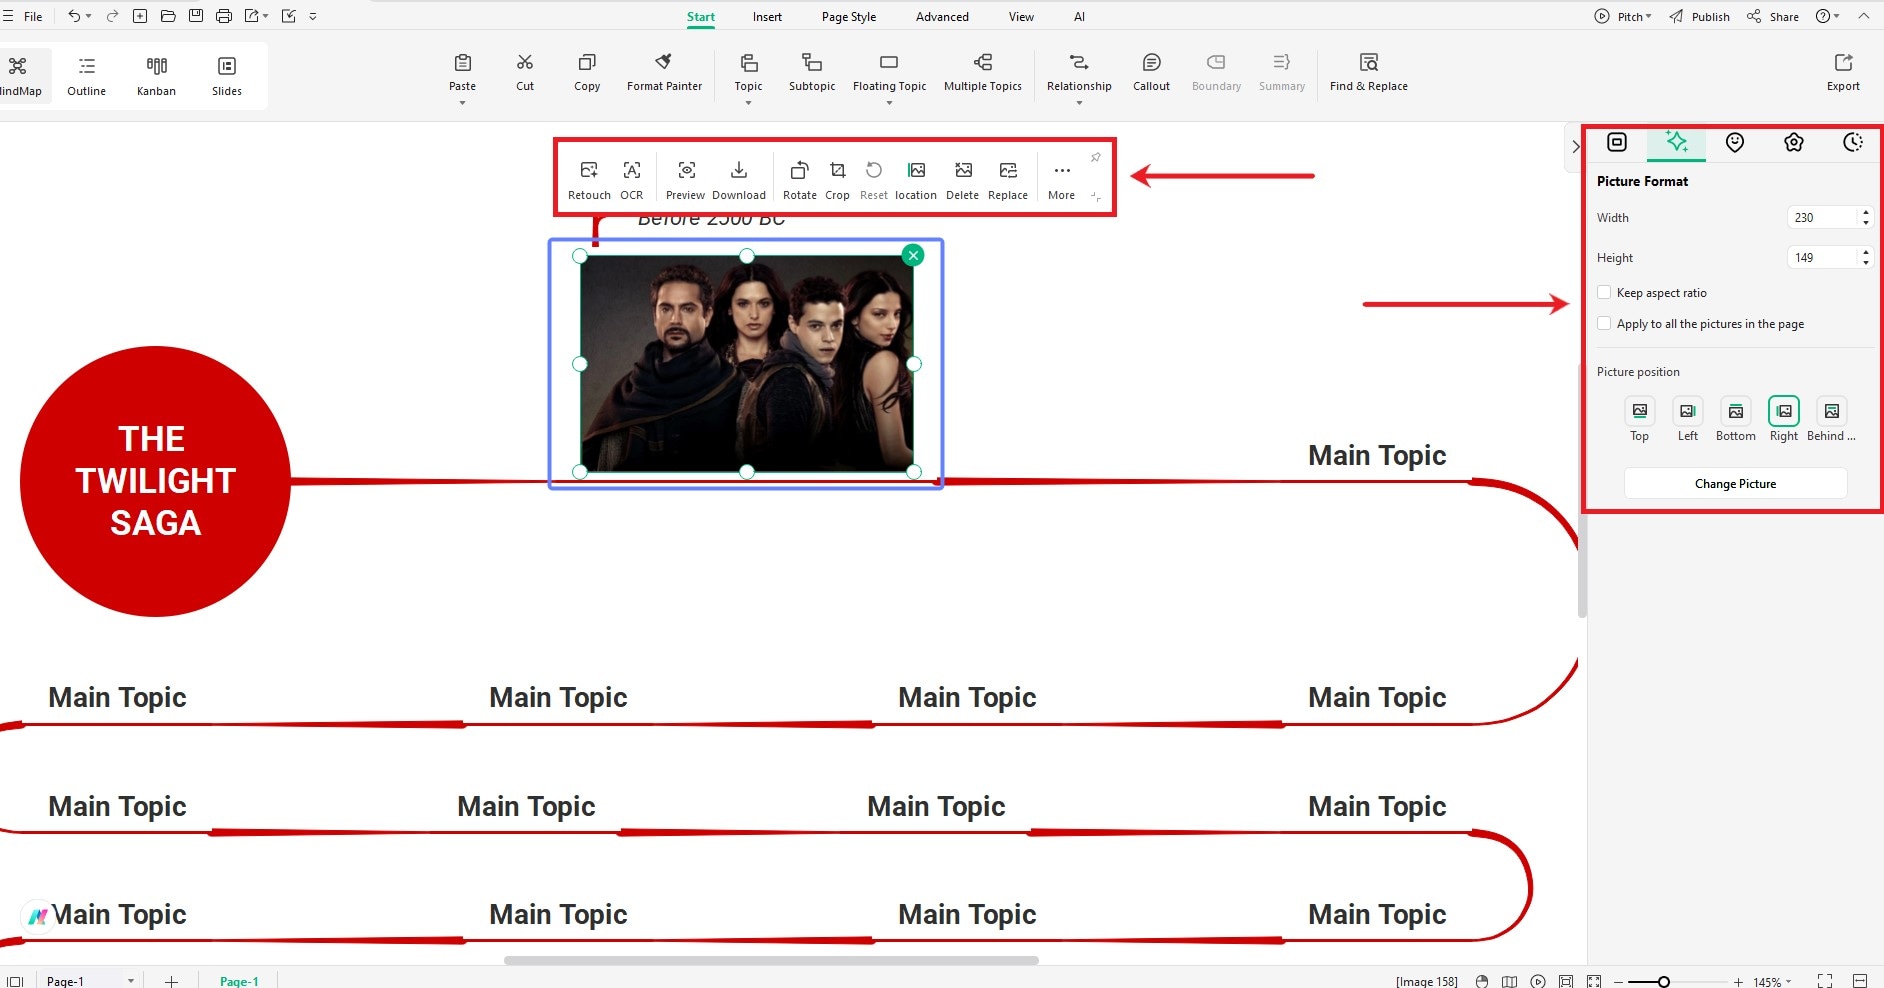Click the zoom in plus button
The width and height of the screenshot is (1884, 988).
1738,982
